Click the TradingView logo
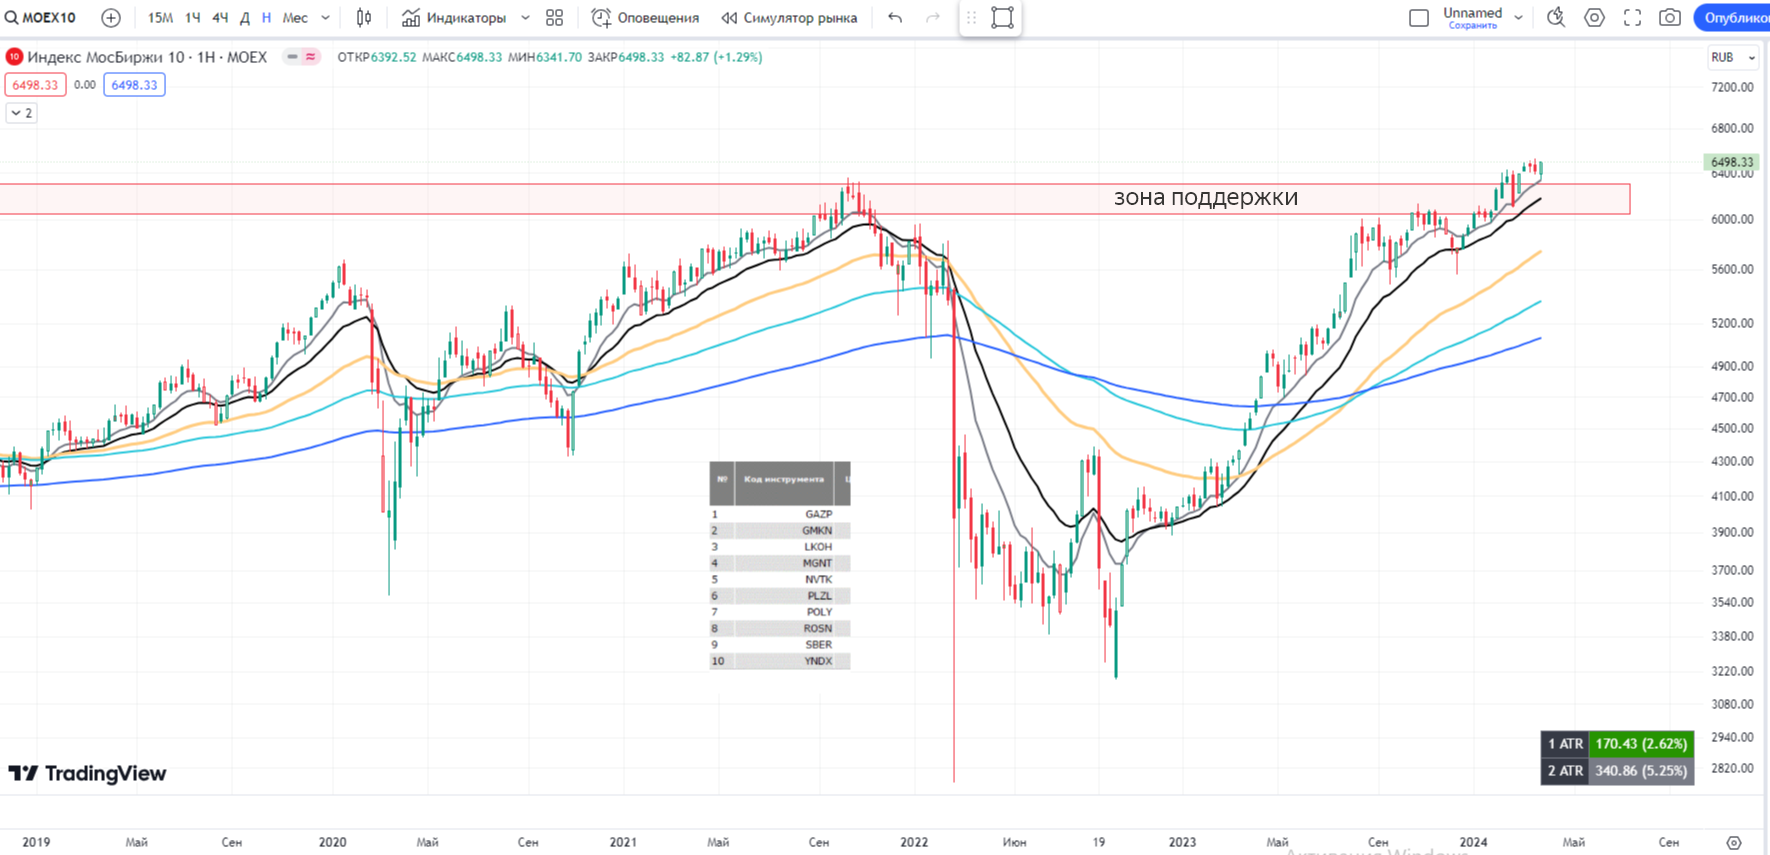This screenshot has height=855, width=1770. (x=88, y=773)
